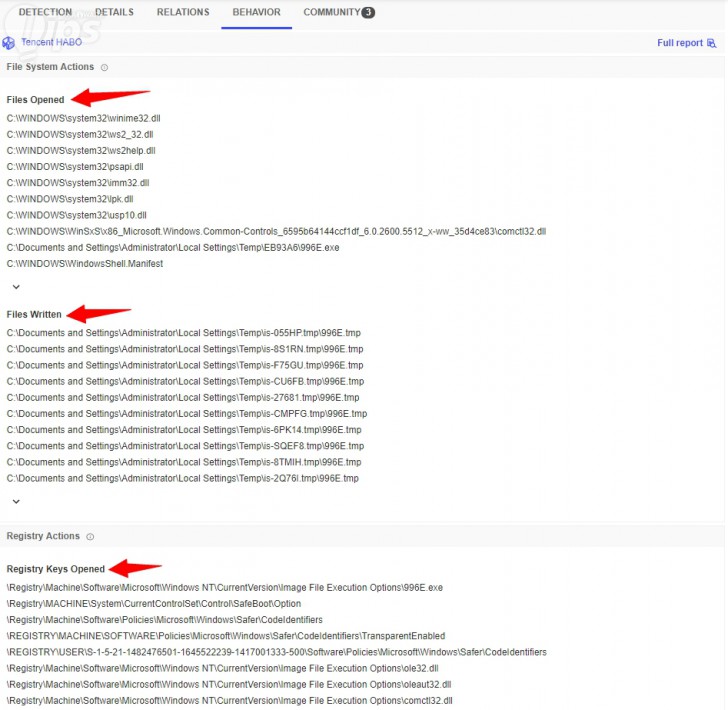Select the imm32.dll file path
Screen dimensions: 728x710
coord(78,183)
